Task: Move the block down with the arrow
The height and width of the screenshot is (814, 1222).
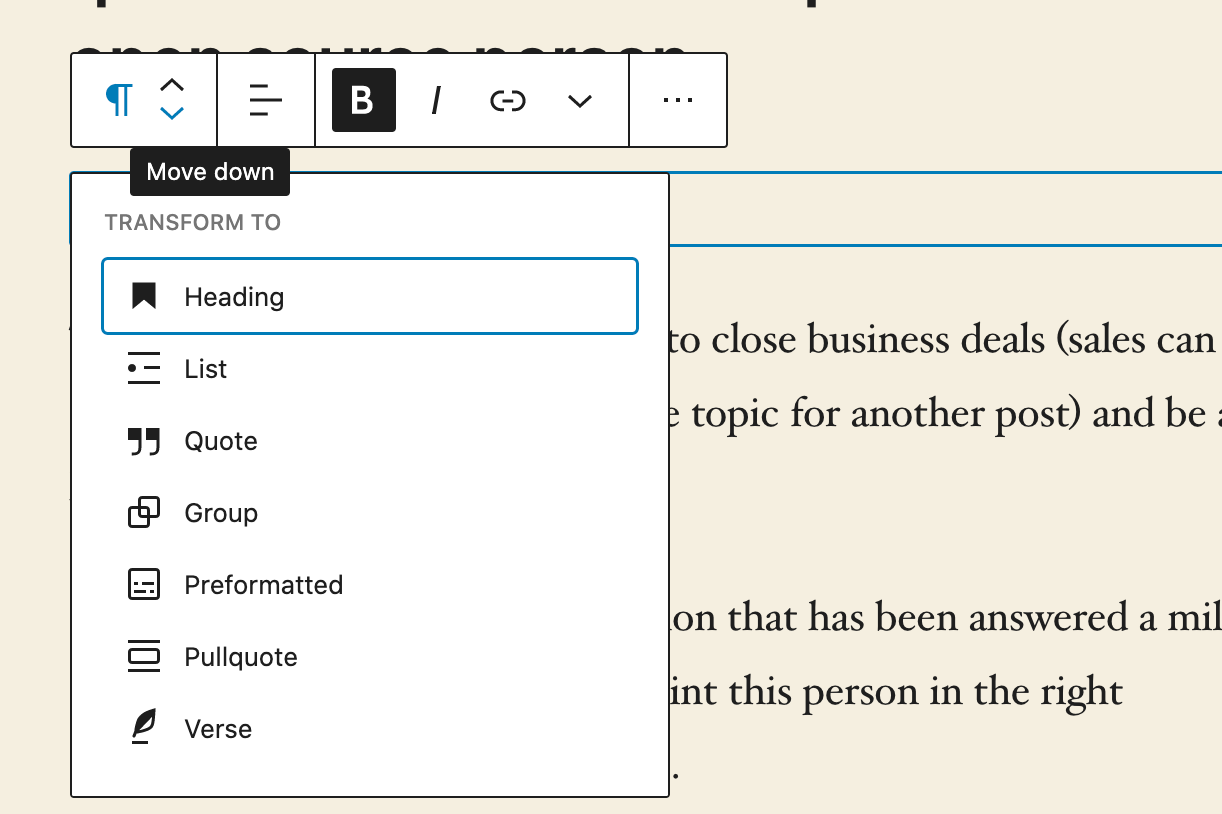Action: [x=173, y=113]
